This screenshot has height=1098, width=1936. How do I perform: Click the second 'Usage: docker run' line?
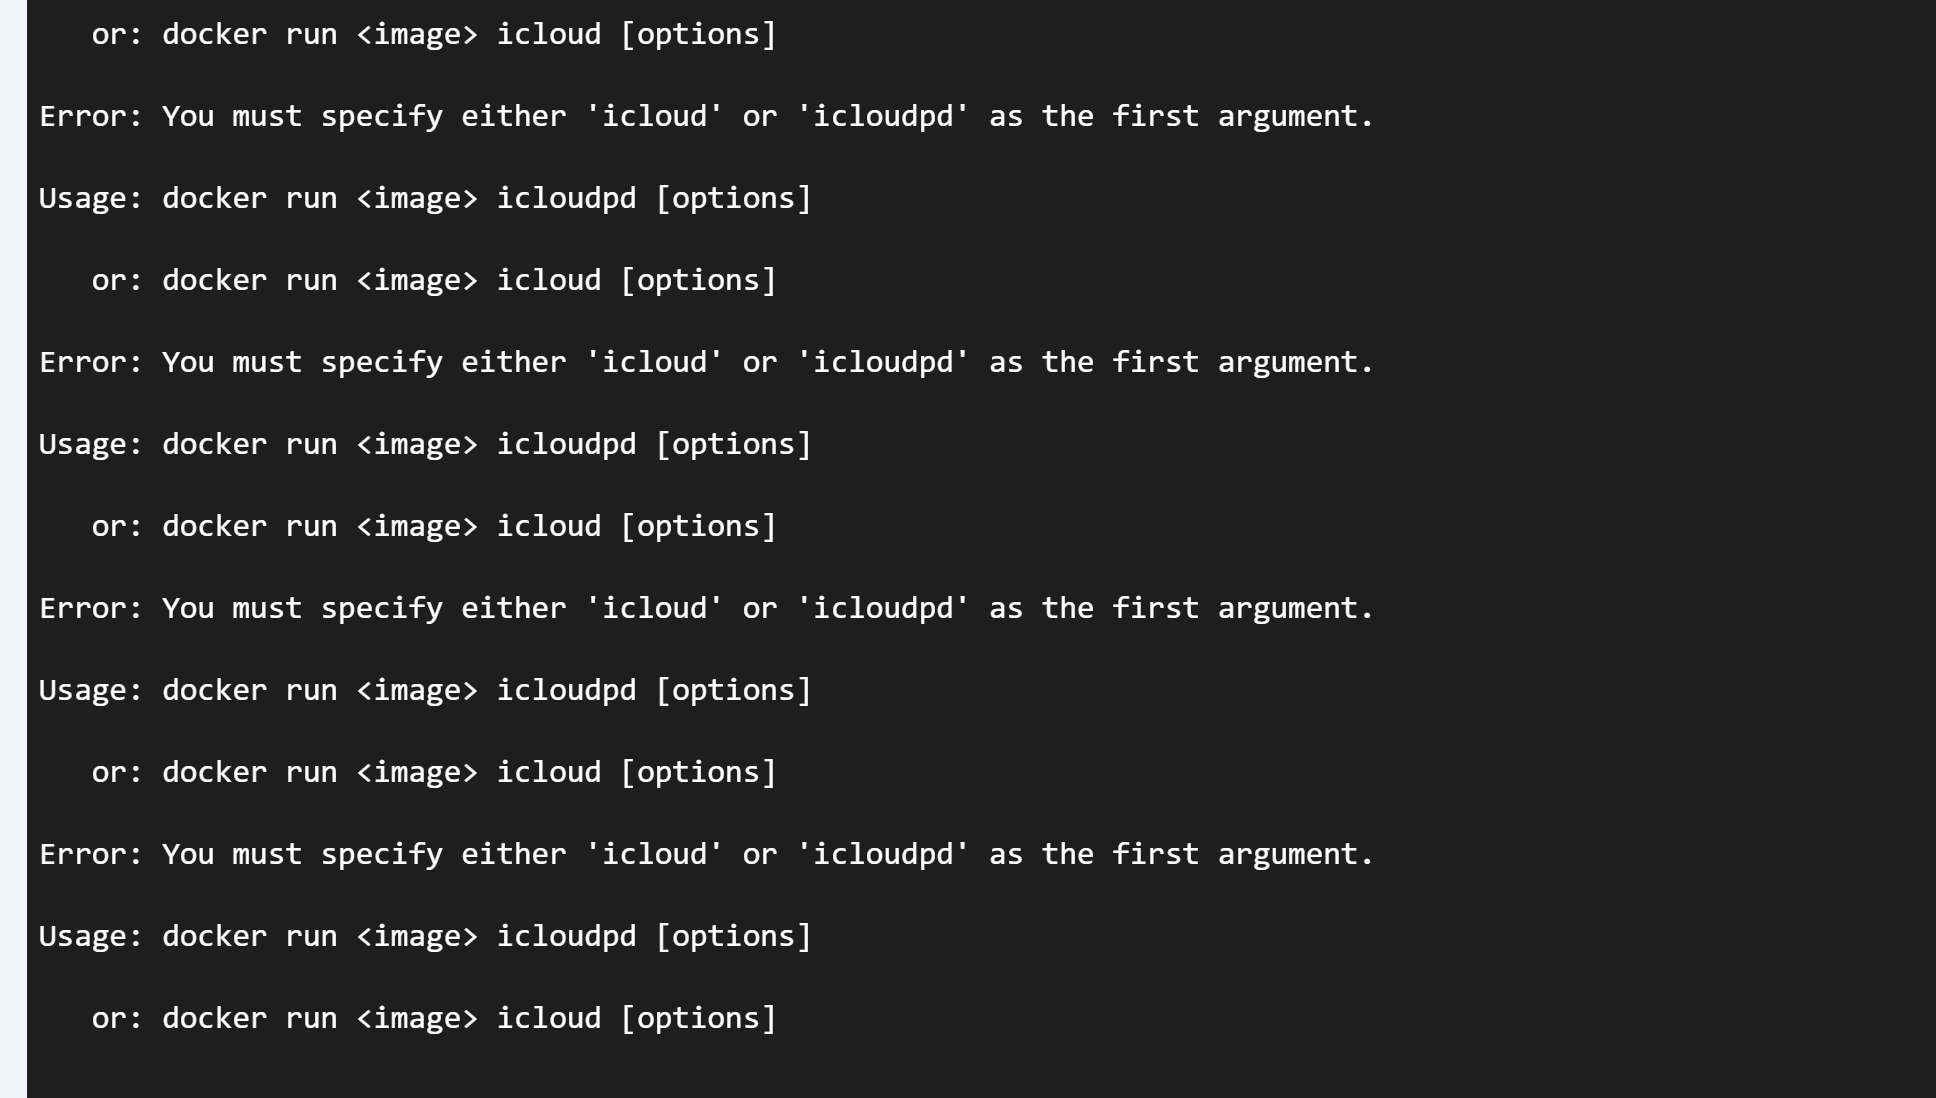pos(425,444)
